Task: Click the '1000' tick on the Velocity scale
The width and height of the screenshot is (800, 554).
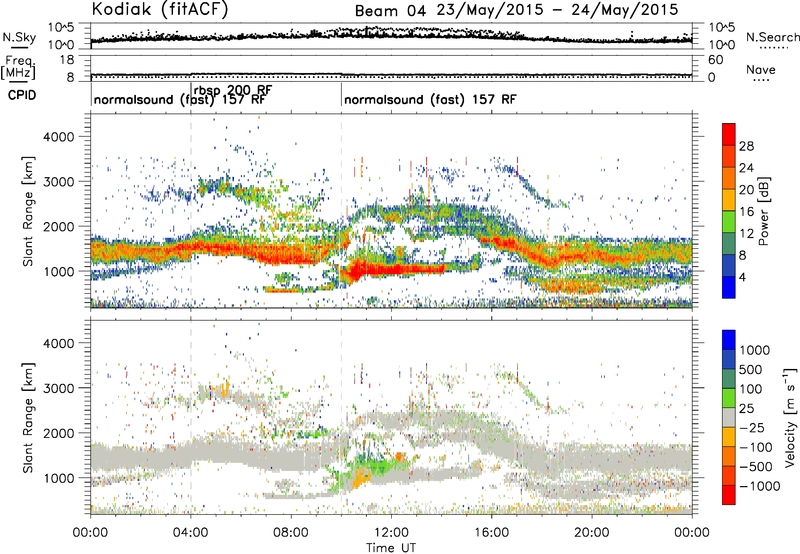Action: [755, 350]
